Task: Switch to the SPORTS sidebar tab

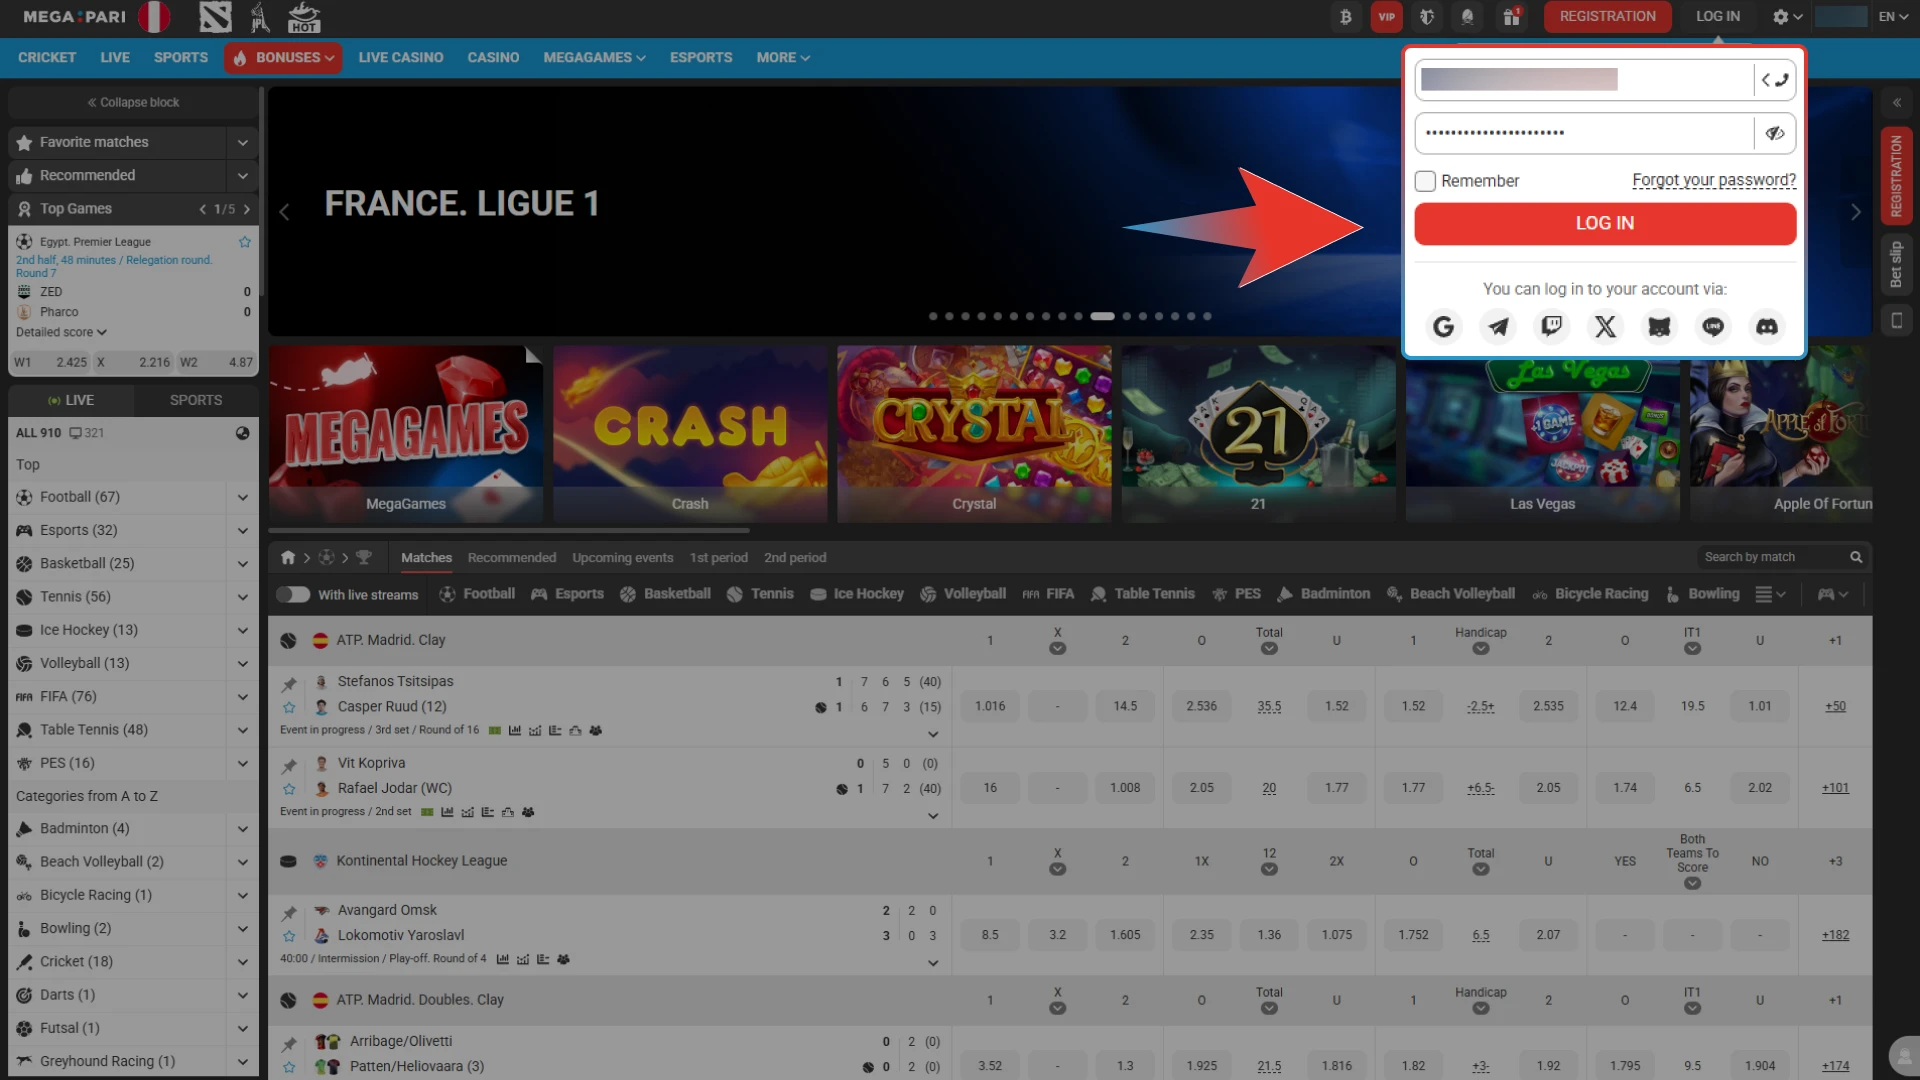Action: [196, 401]
